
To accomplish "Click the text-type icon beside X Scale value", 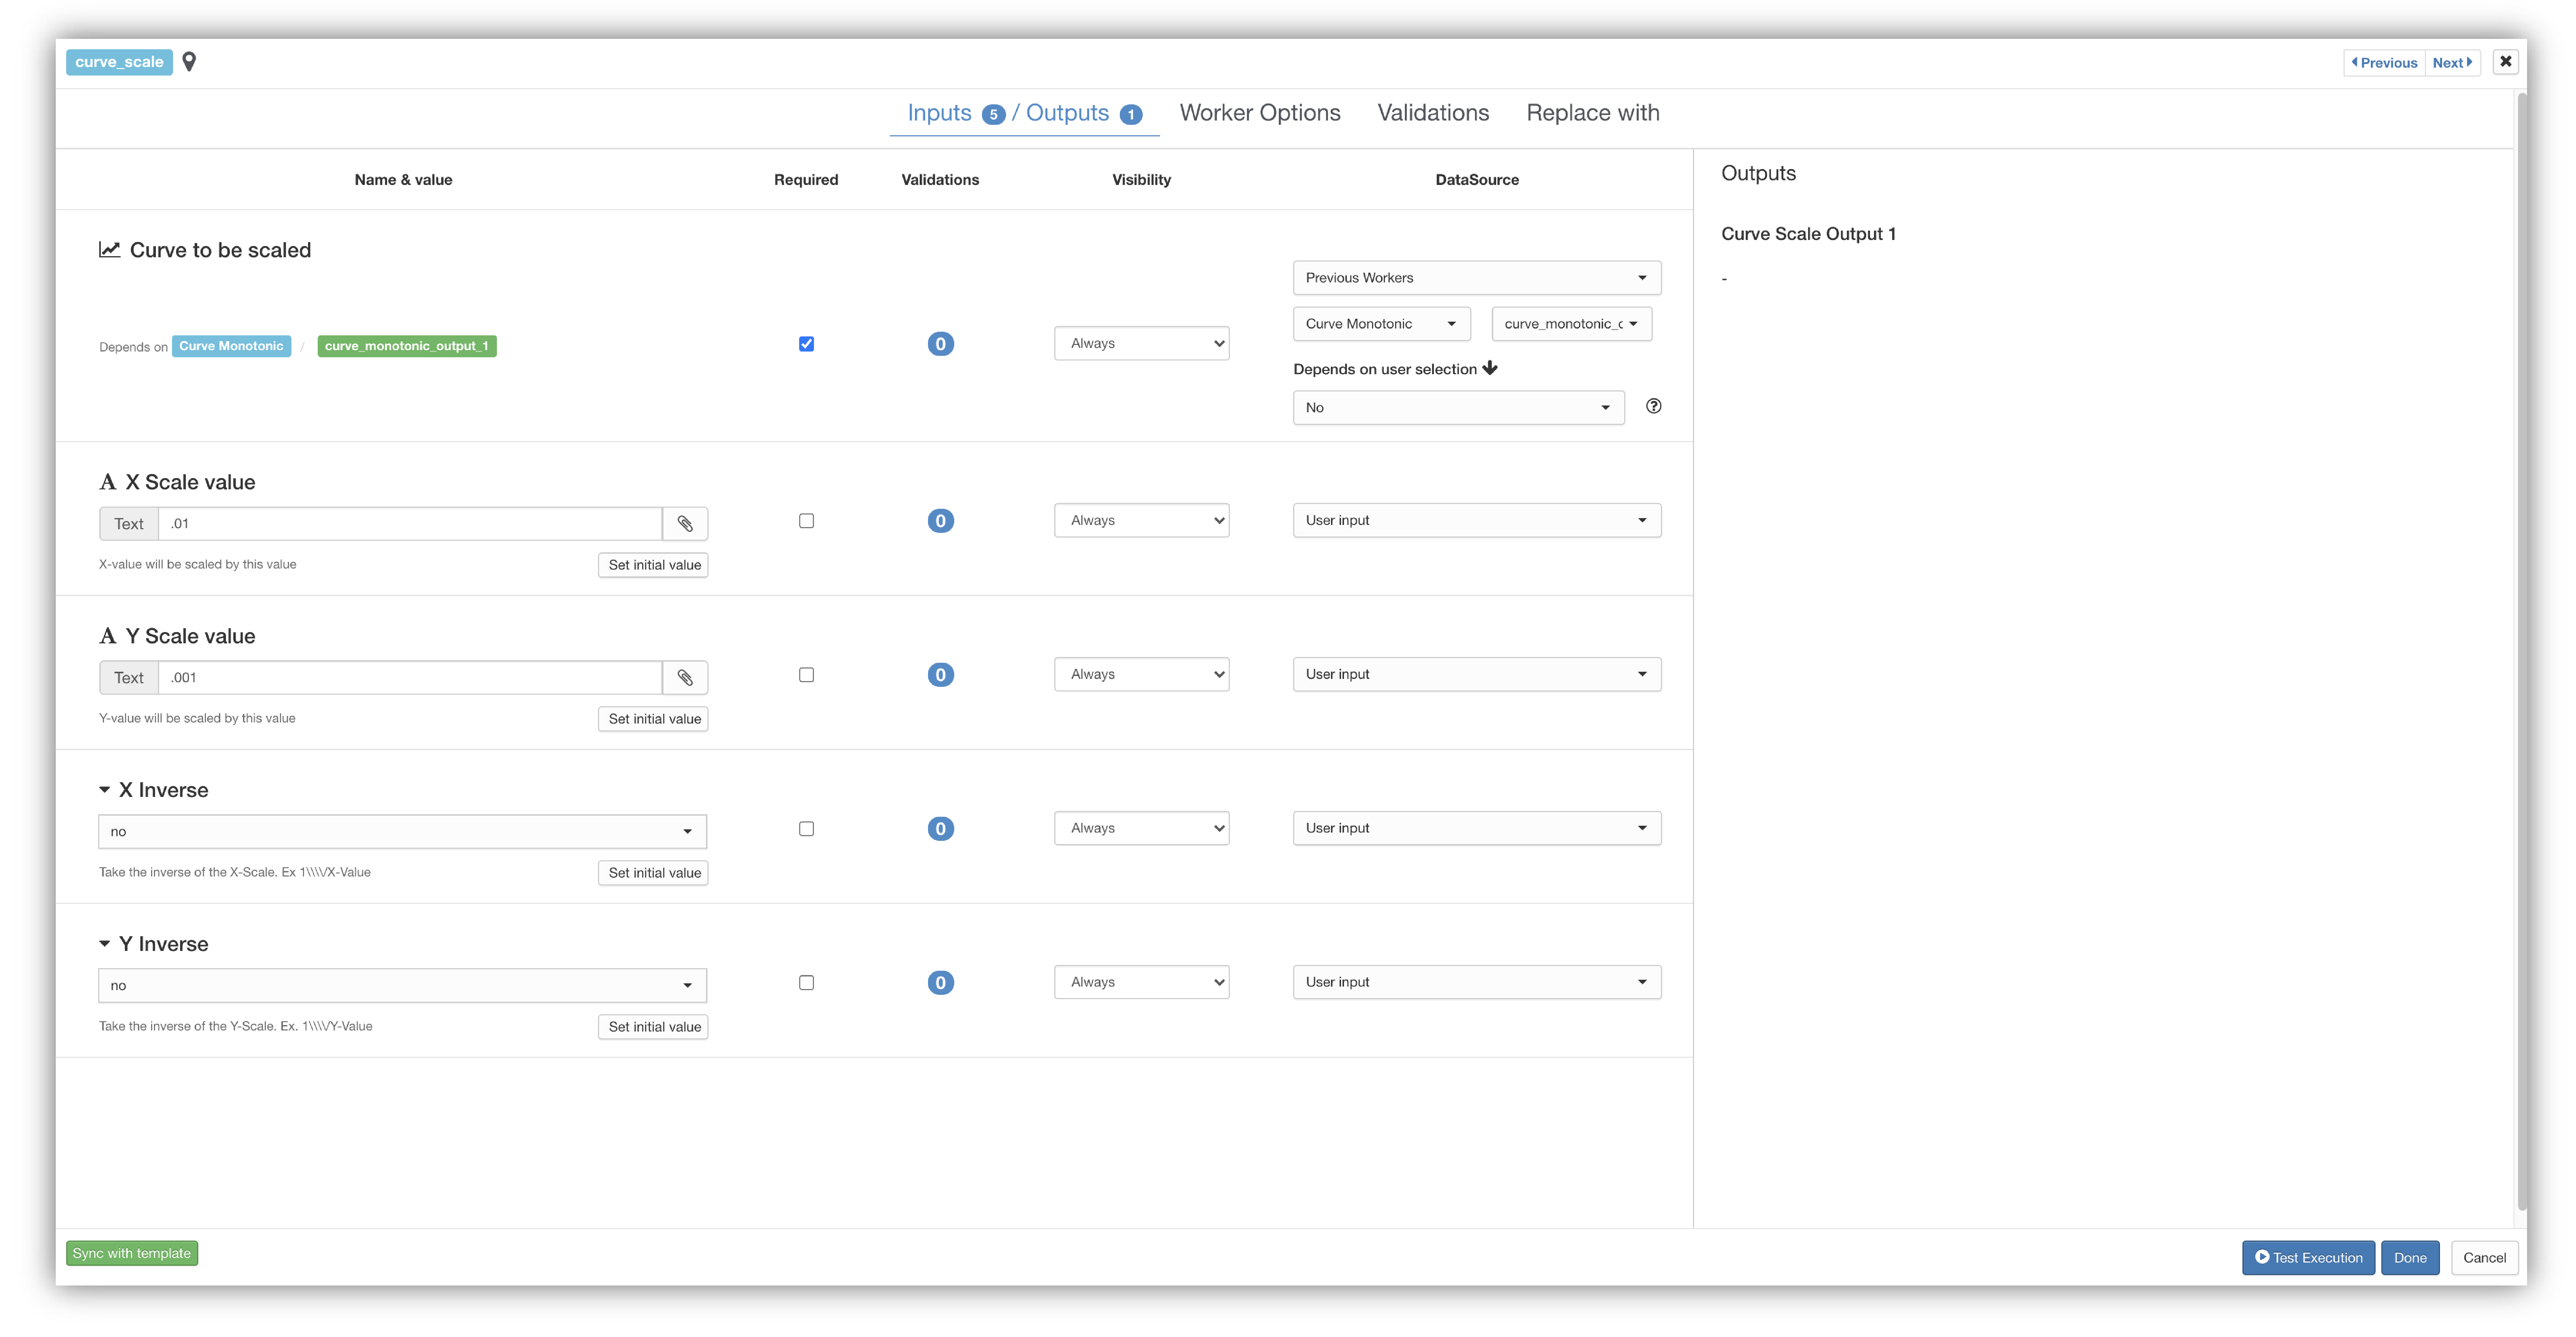I will pyautogui.click(x=108, y=482).
